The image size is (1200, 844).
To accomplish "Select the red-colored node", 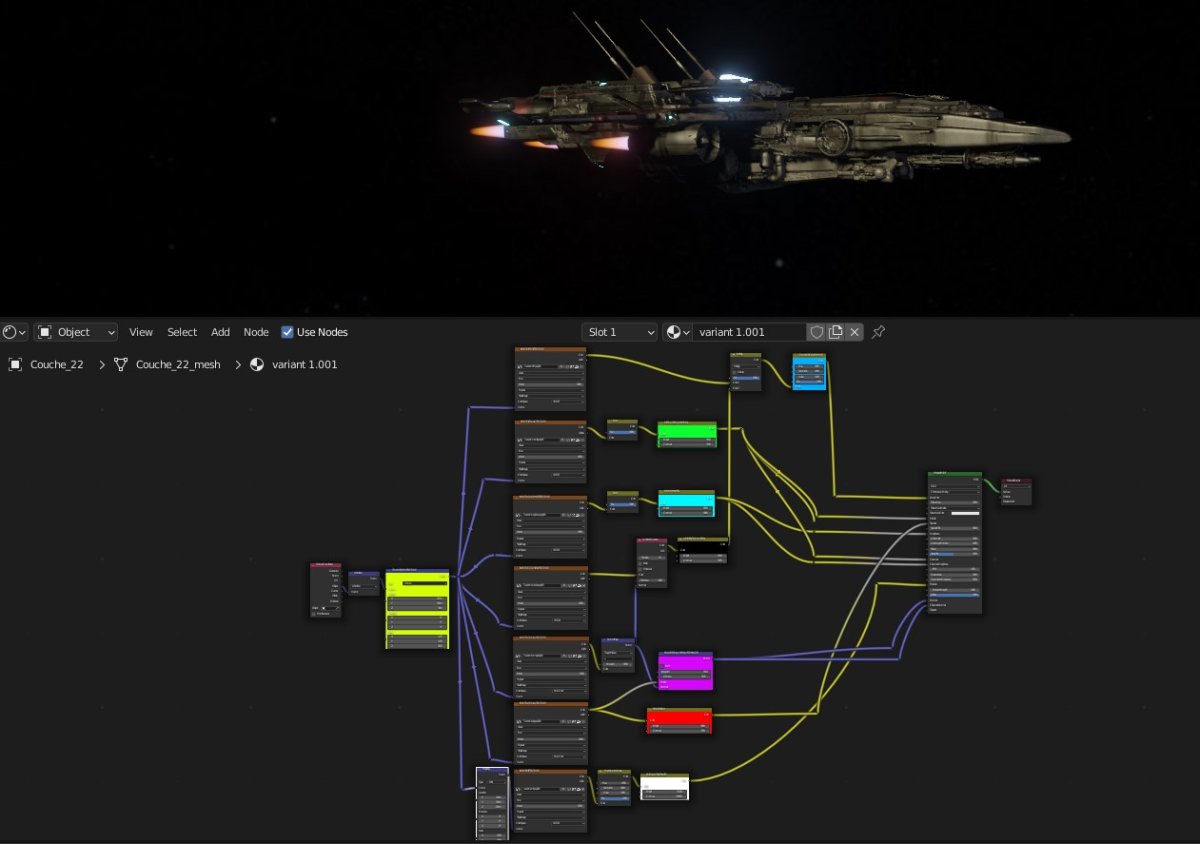I will click(x=679, y=720).
